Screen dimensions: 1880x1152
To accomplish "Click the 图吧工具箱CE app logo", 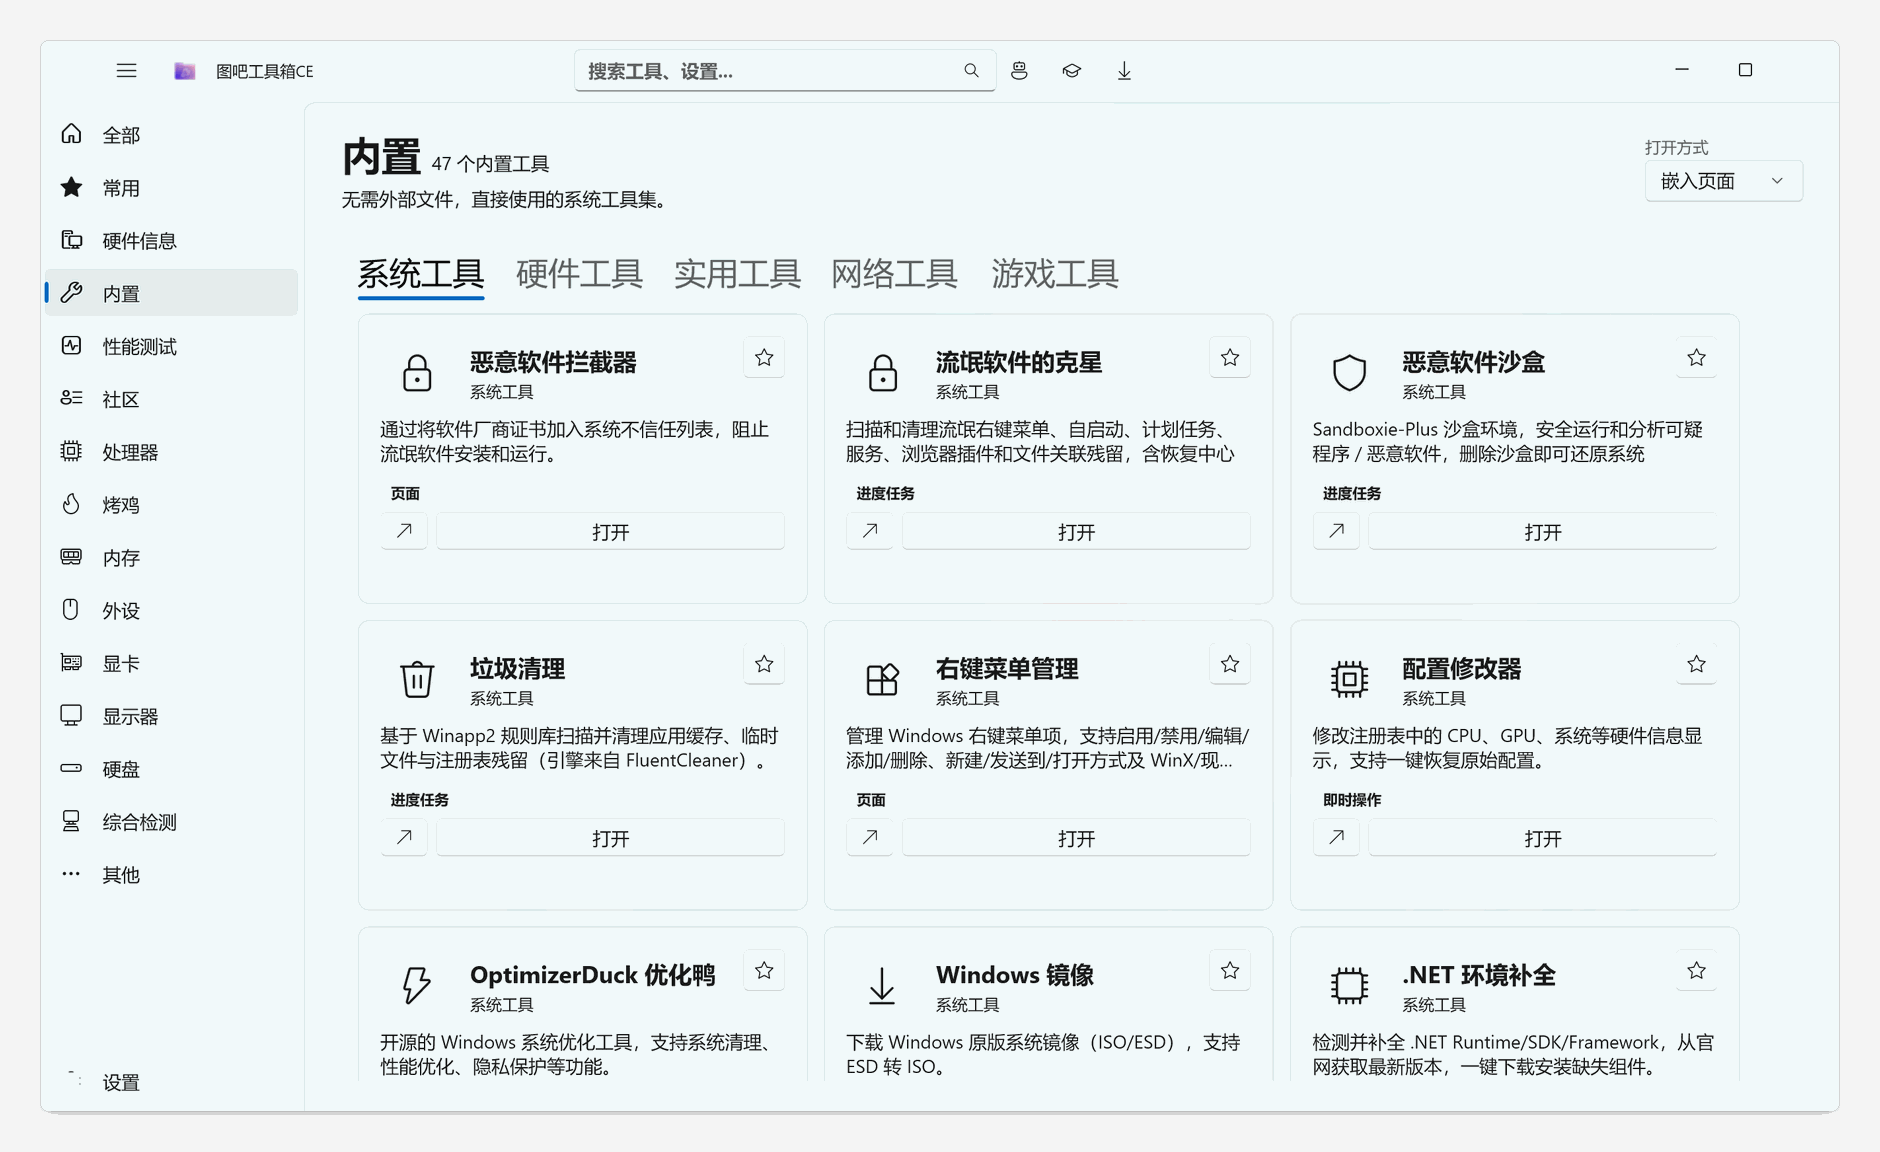I will click(185, 71).
